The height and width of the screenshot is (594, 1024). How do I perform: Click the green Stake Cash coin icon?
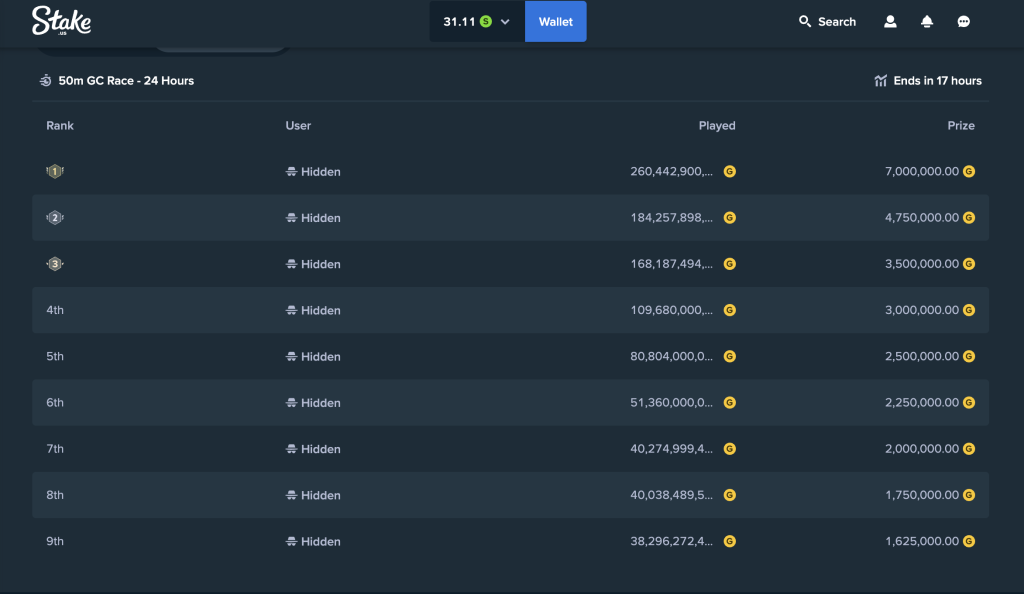pos(486,22)
